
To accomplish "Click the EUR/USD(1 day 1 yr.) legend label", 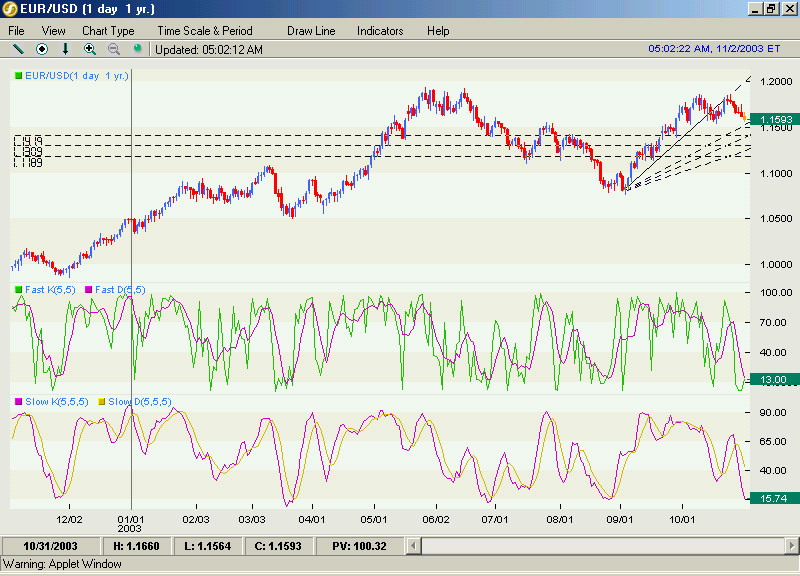I will click(x=77, y=76).
